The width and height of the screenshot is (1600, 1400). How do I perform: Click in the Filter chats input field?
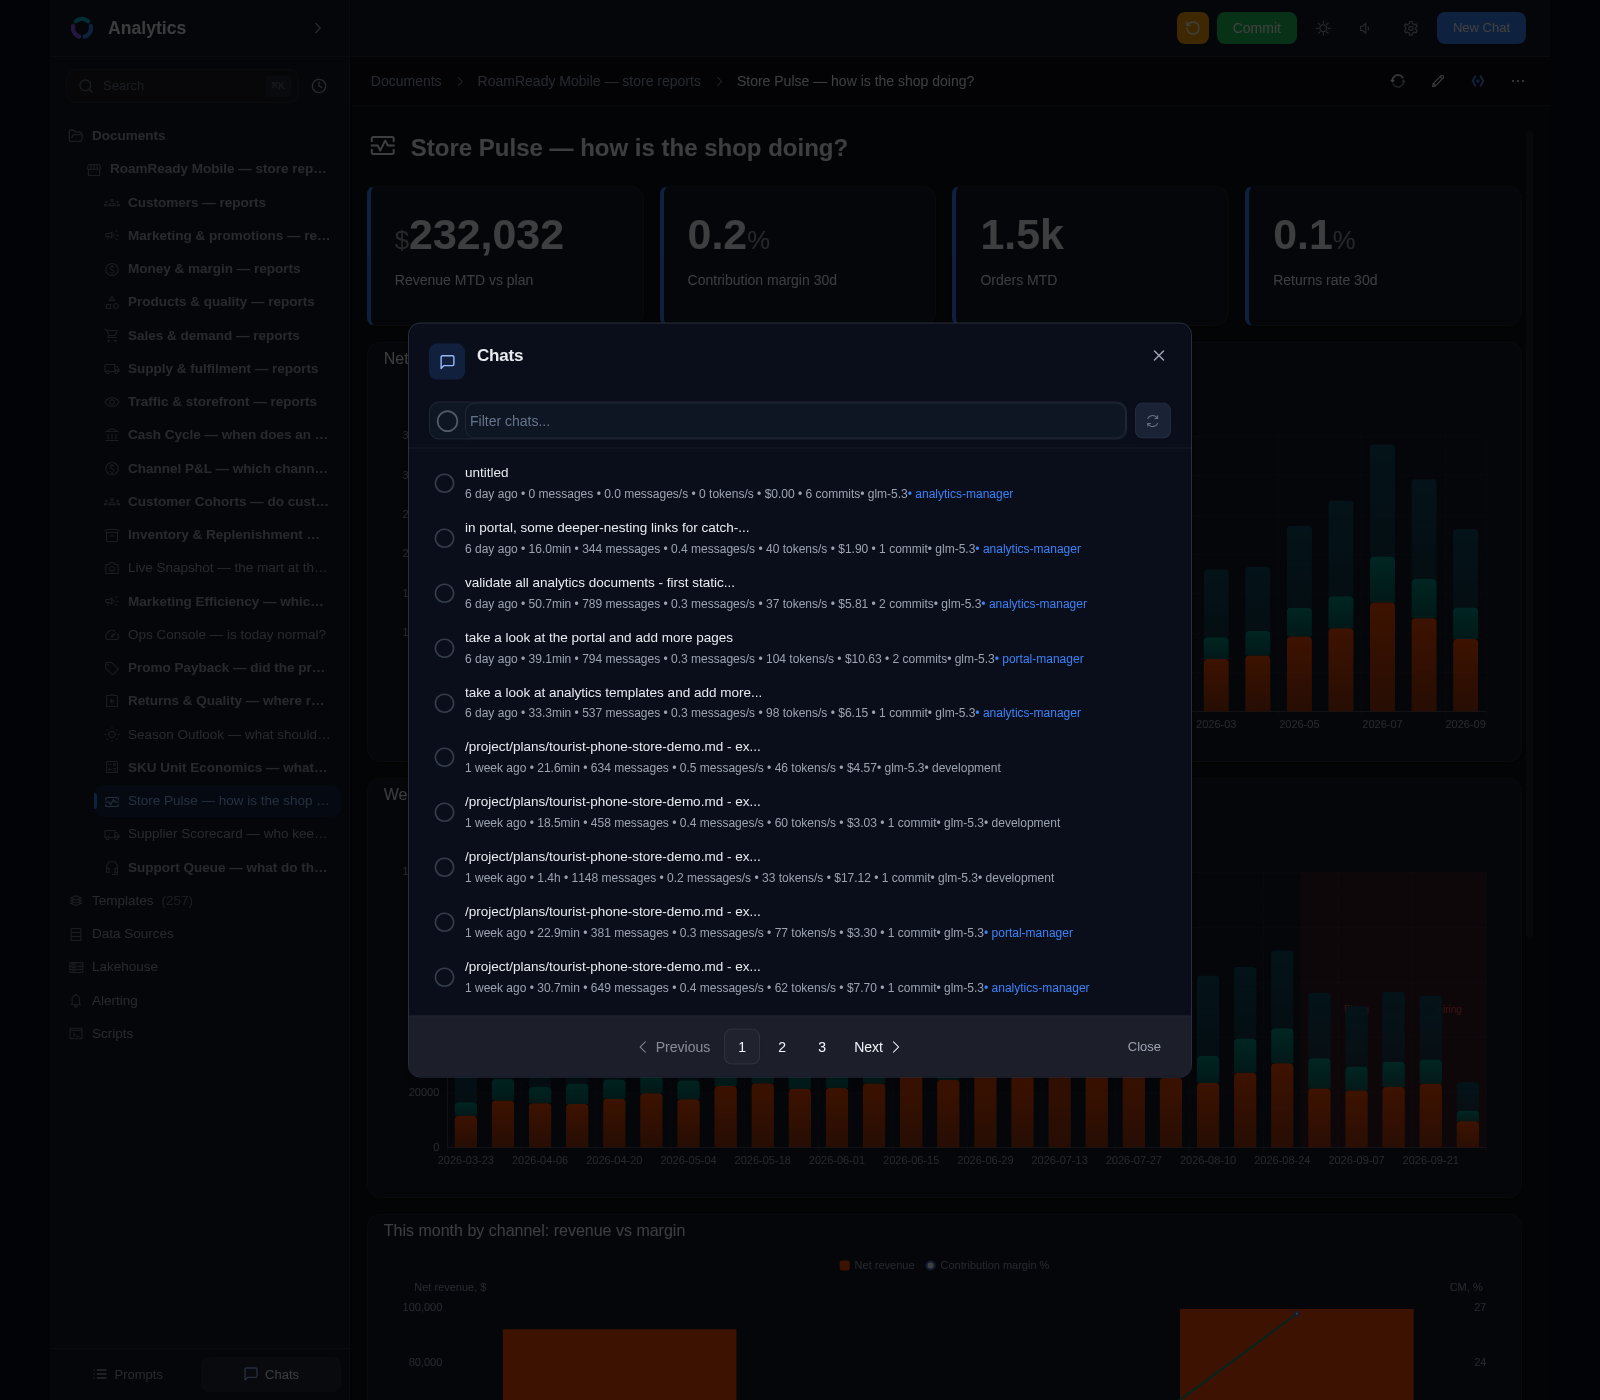pos(795,421)
